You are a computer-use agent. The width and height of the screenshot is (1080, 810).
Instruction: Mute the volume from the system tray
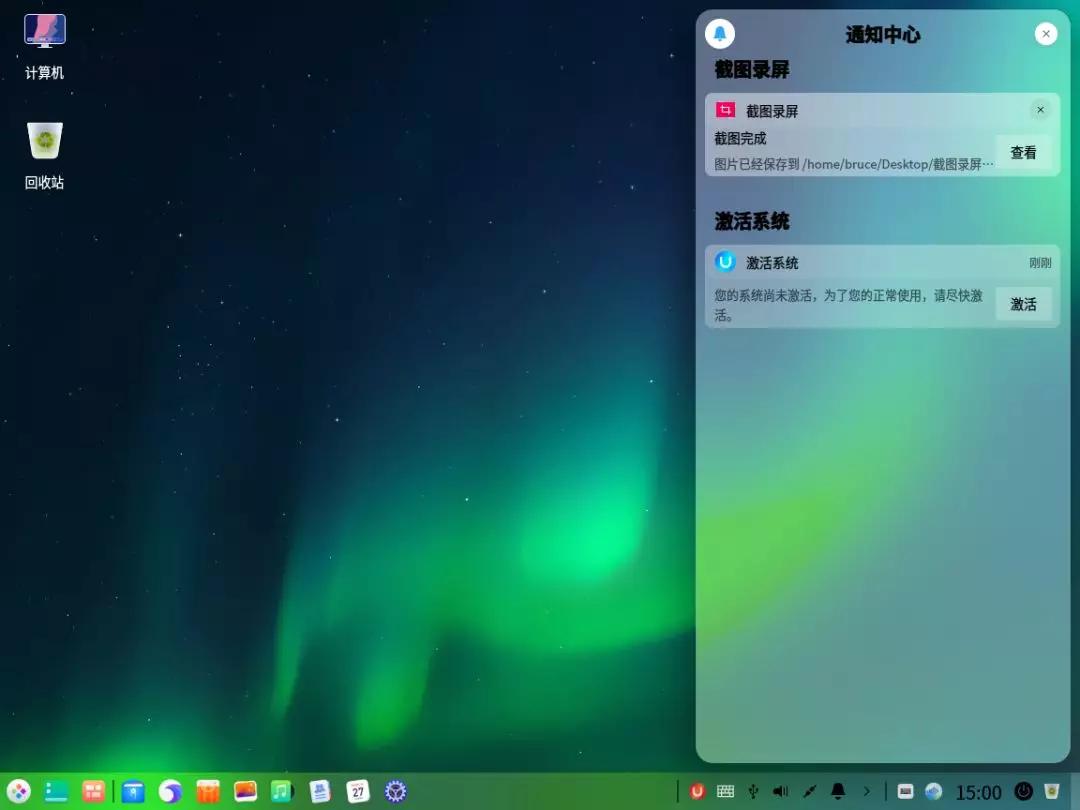(x=781, y=791)
